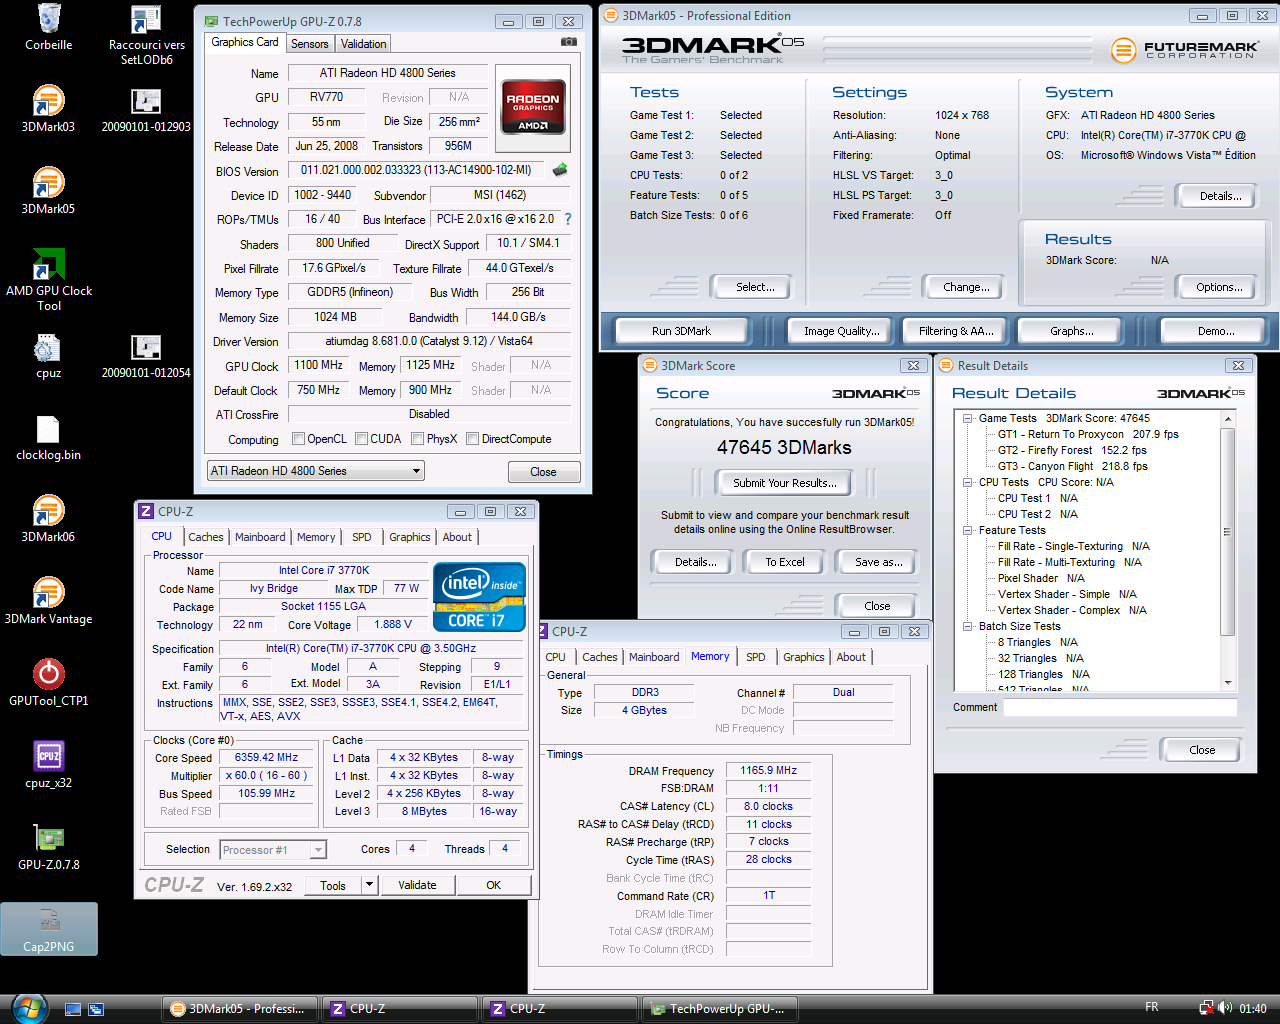The height and width of the screenshot is (1024, 1280).
Task: Select the AMD GPU Clock Tool icon
Action: pyautogui.click(x=48, y=279)
